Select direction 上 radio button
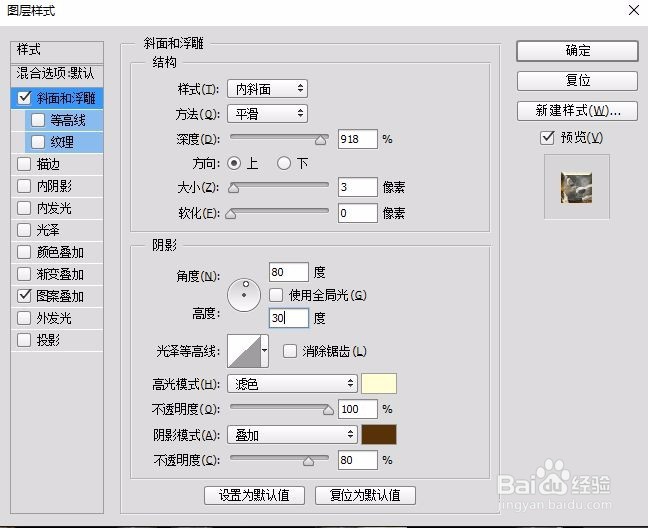The image size is (648, 528). point(234,163)
